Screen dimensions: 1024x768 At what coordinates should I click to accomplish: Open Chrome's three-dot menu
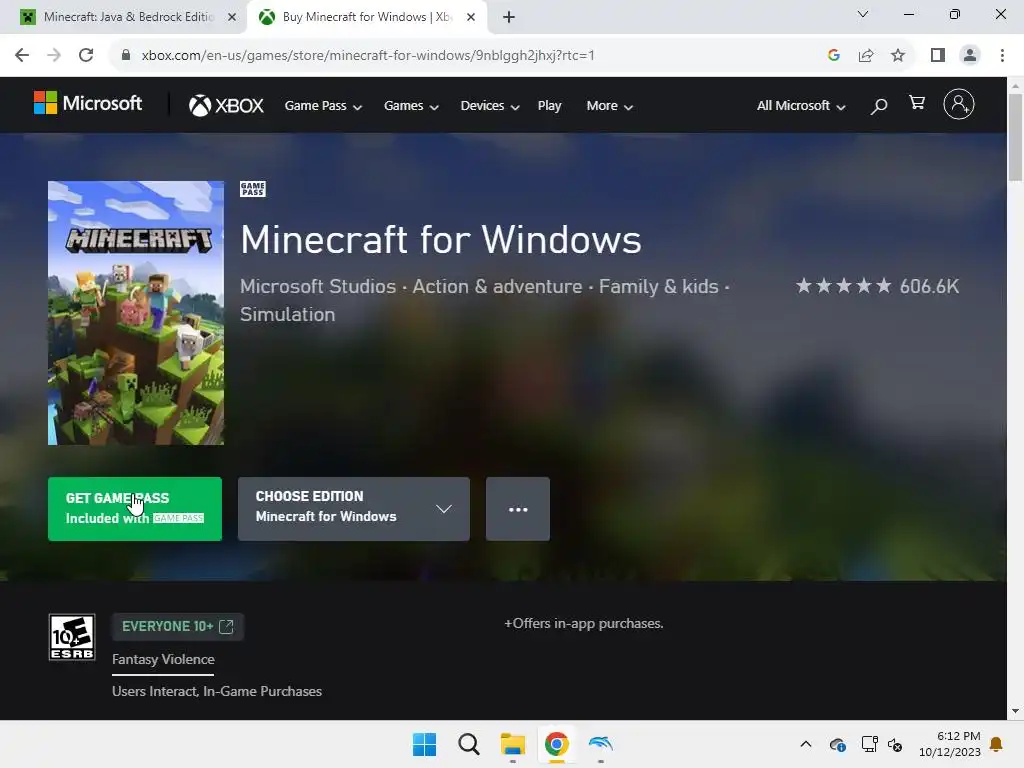pos(1002,55)
